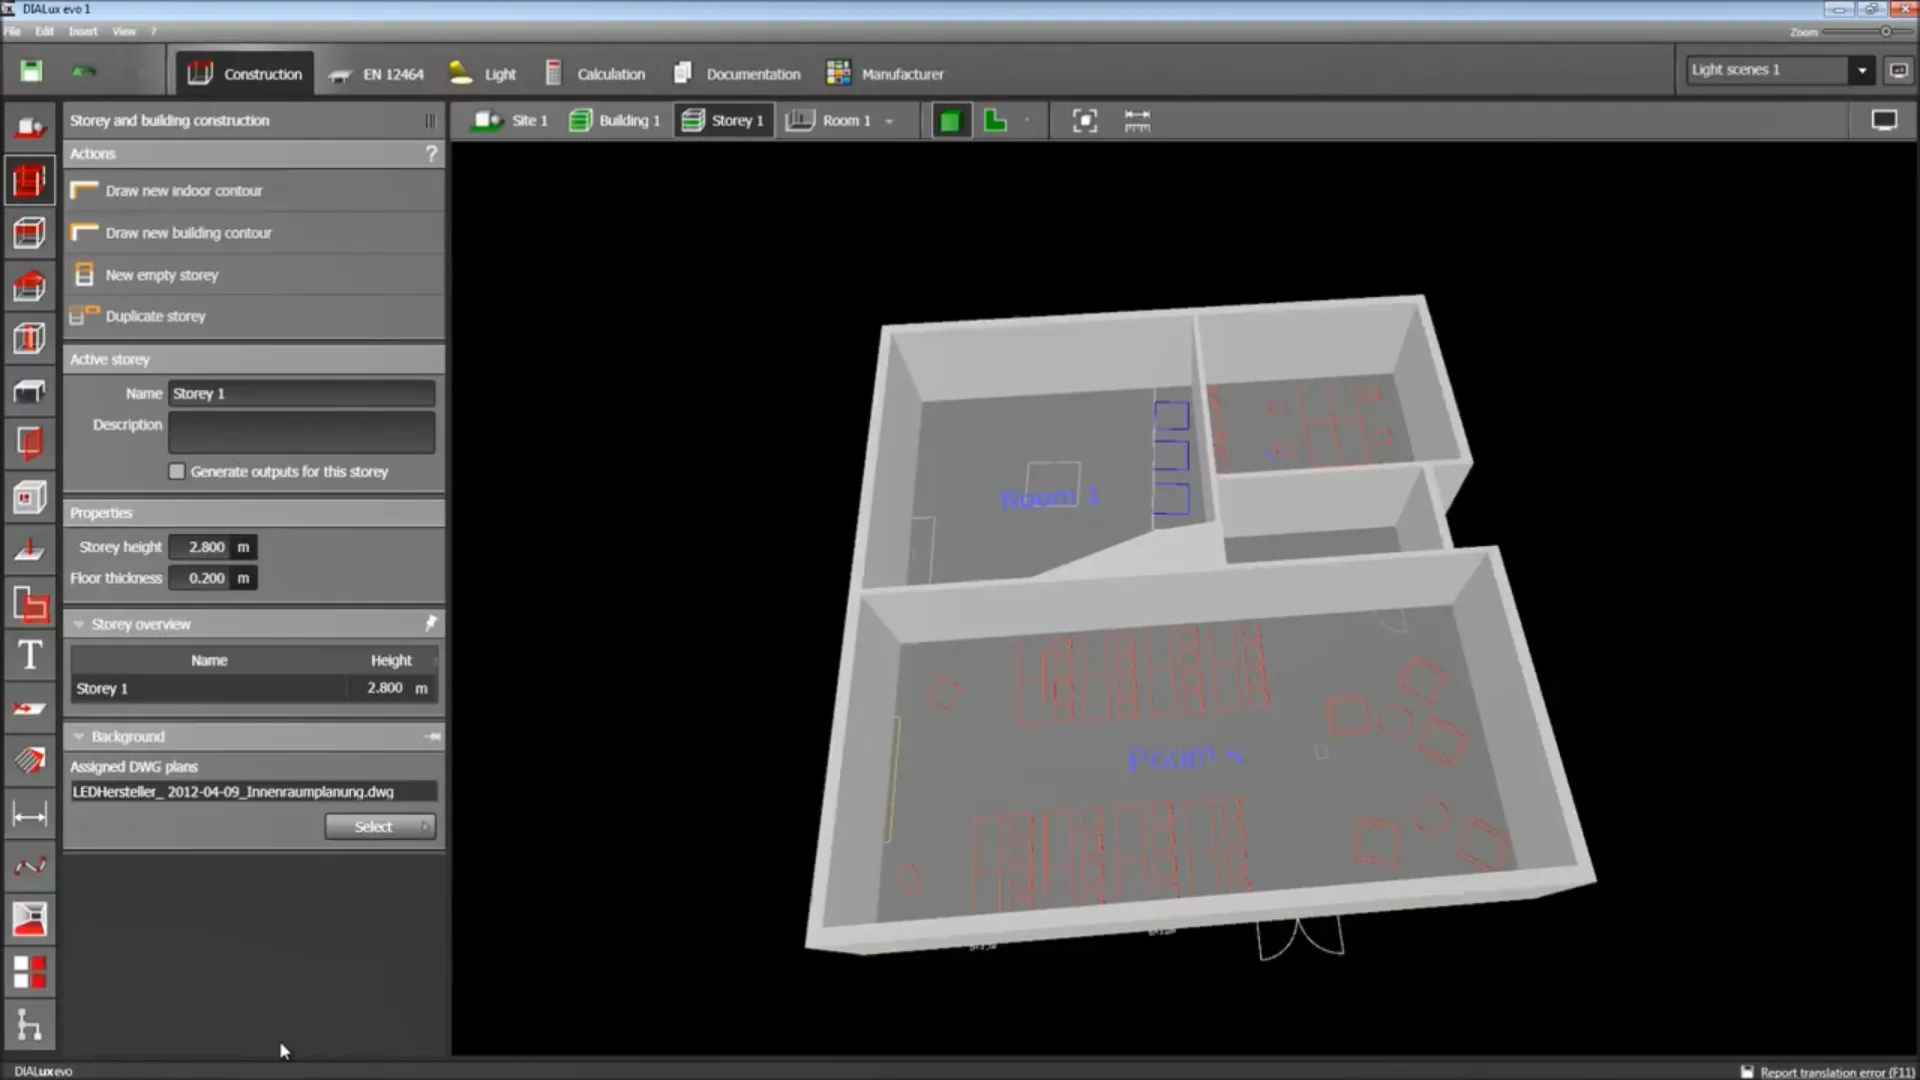This screenshot has width=1920, height=1080.
Task: Toggle the green L-shaped view button
Action: point(995,121)
